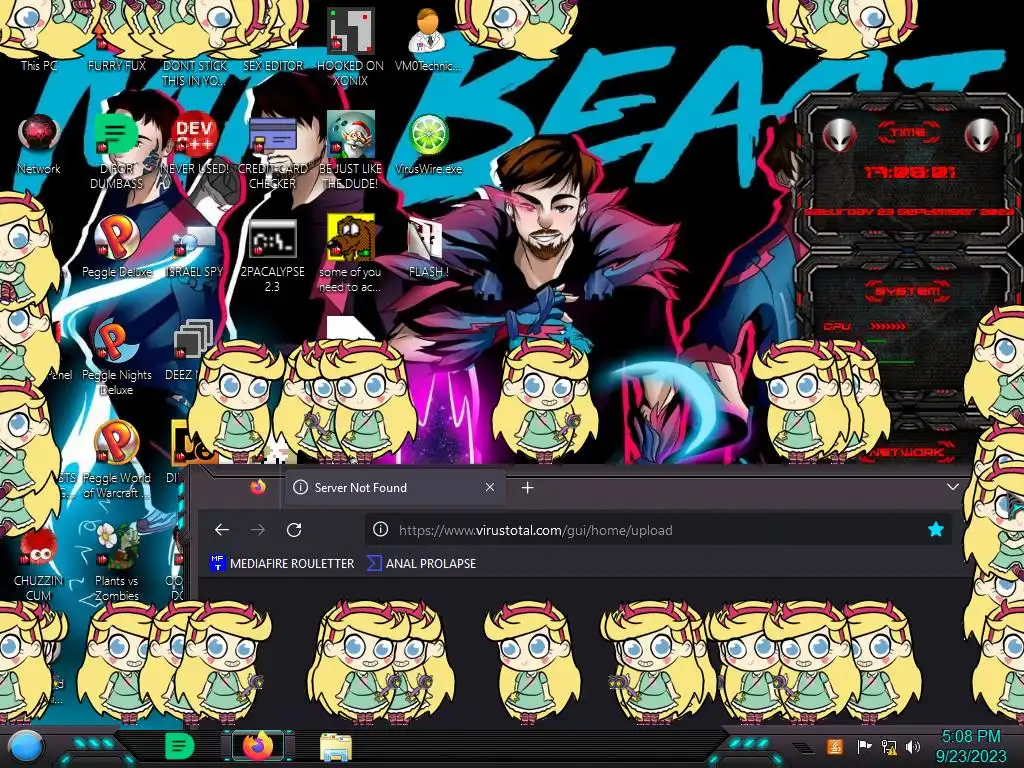Open the Plants vs Zombies shortcut
The width and height of the screenshot is (1024, 768).
[x=116, y=563]
